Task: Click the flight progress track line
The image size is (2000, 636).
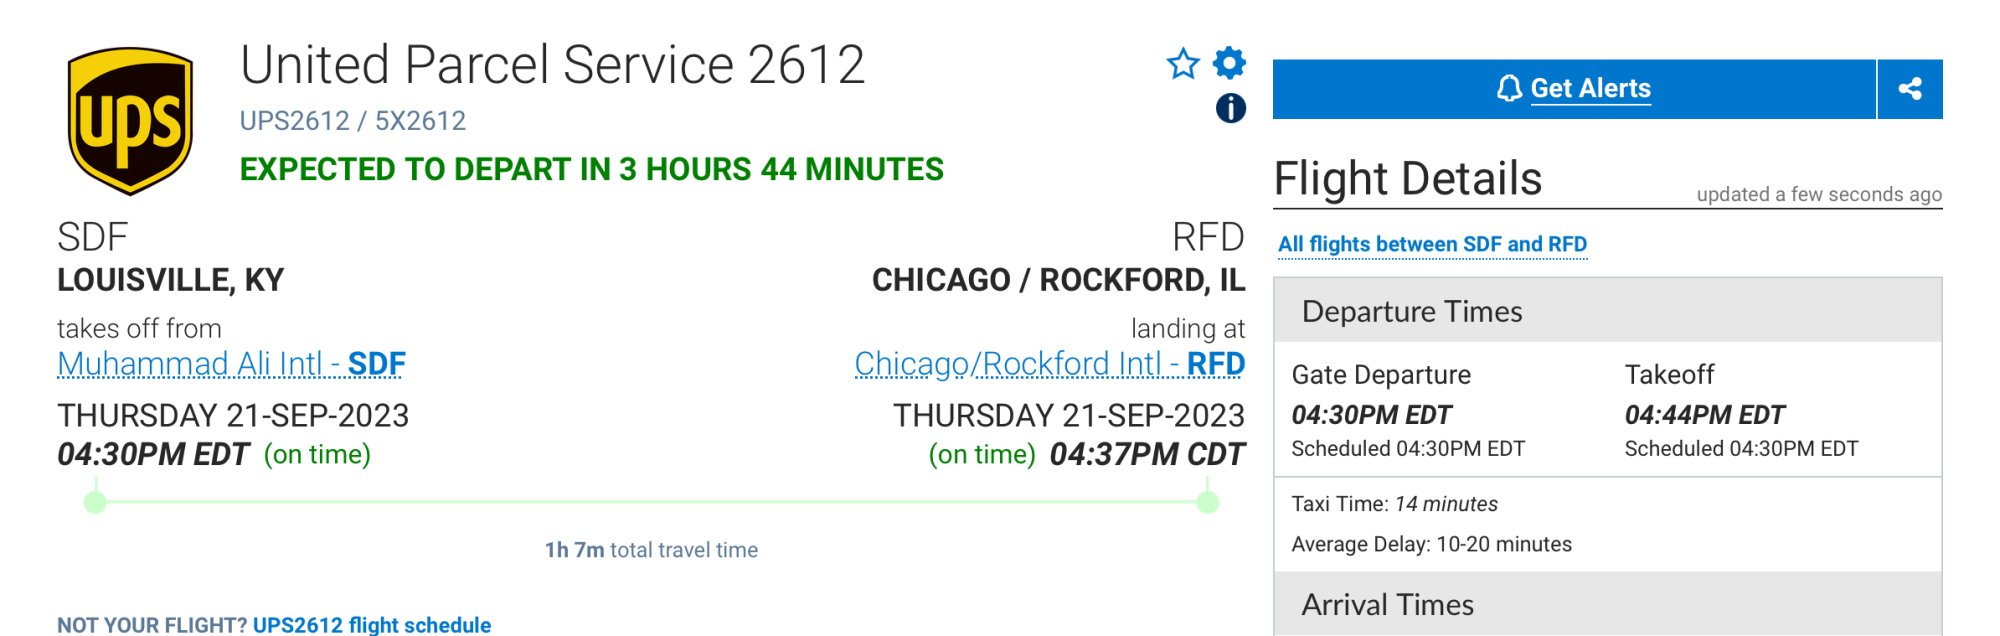Action: click(650, 502)
